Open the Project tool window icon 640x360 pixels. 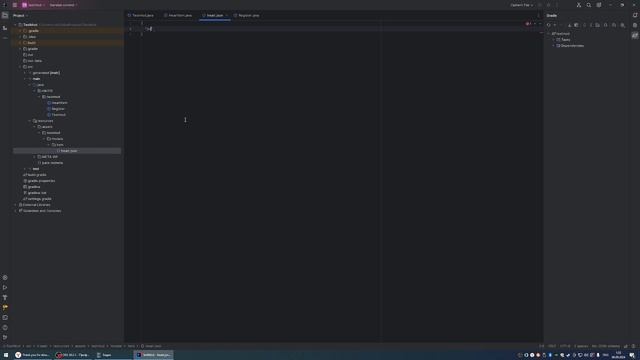5,16
